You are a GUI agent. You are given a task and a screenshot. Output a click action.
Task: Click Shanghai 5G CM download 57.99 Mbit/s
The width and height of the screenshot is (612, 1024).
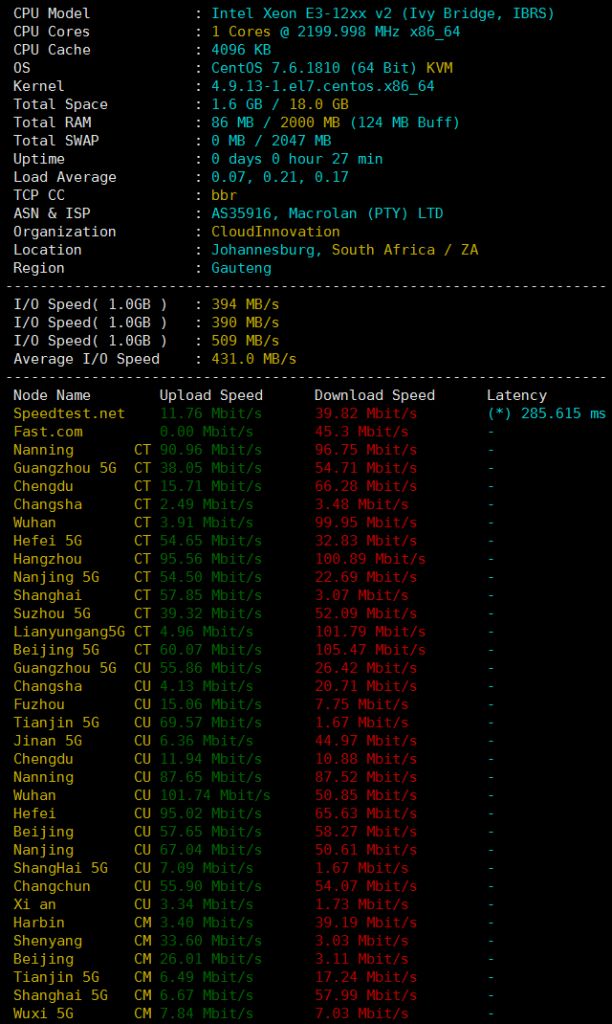(x=366, y=997)
